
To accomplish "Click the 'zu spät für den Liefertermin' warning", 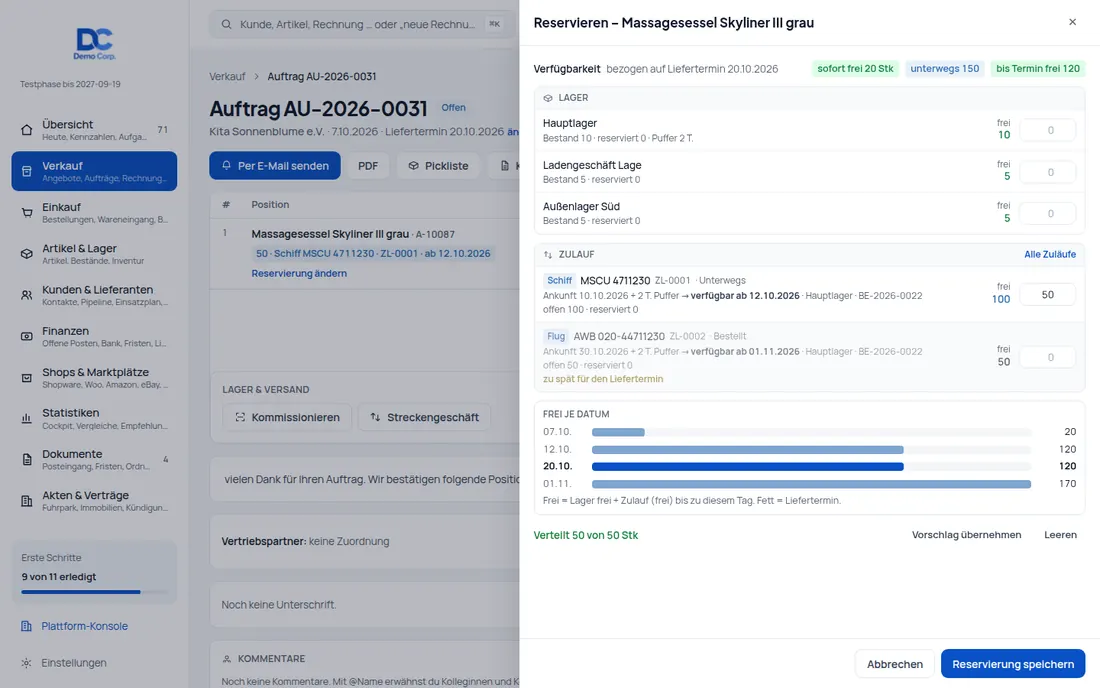I will point(603,379).
